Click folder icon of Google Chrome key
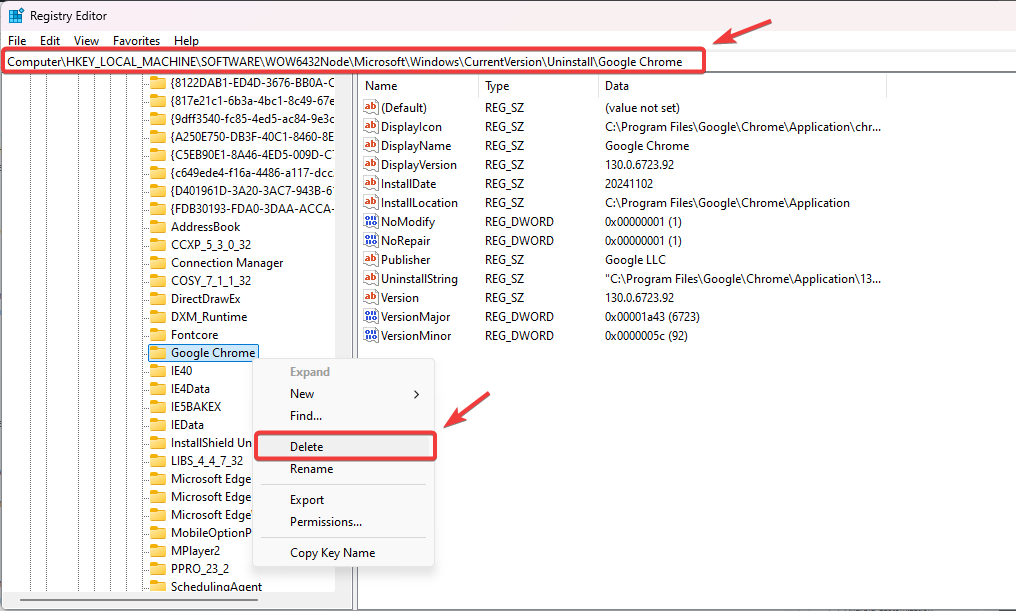This screenshot has height=611, width=1016. coord(158,352)
